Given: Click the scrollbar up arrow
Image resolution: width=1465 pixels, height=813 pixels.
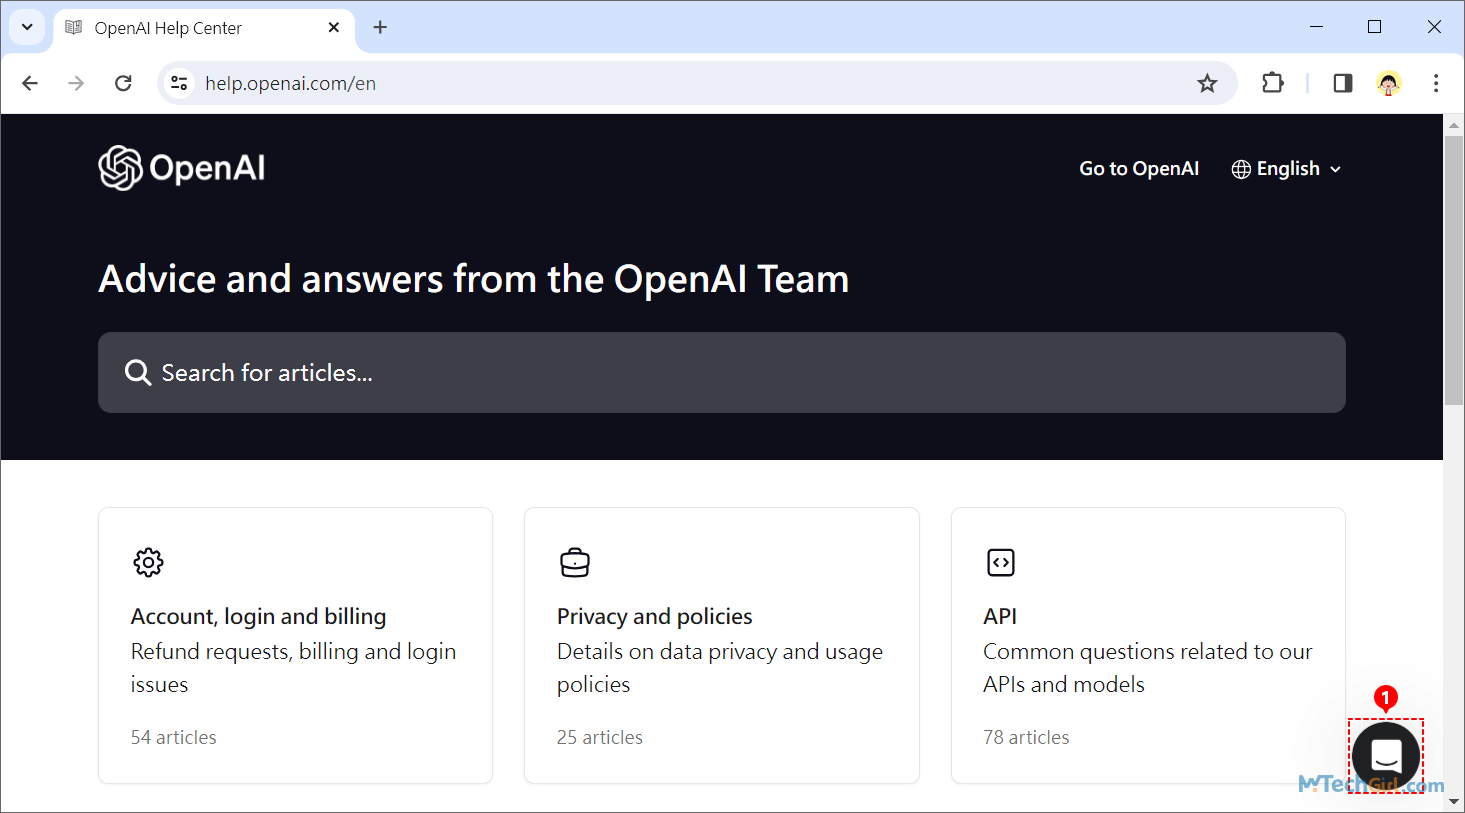Looking at the screenshot, I should coord(1454,124).
